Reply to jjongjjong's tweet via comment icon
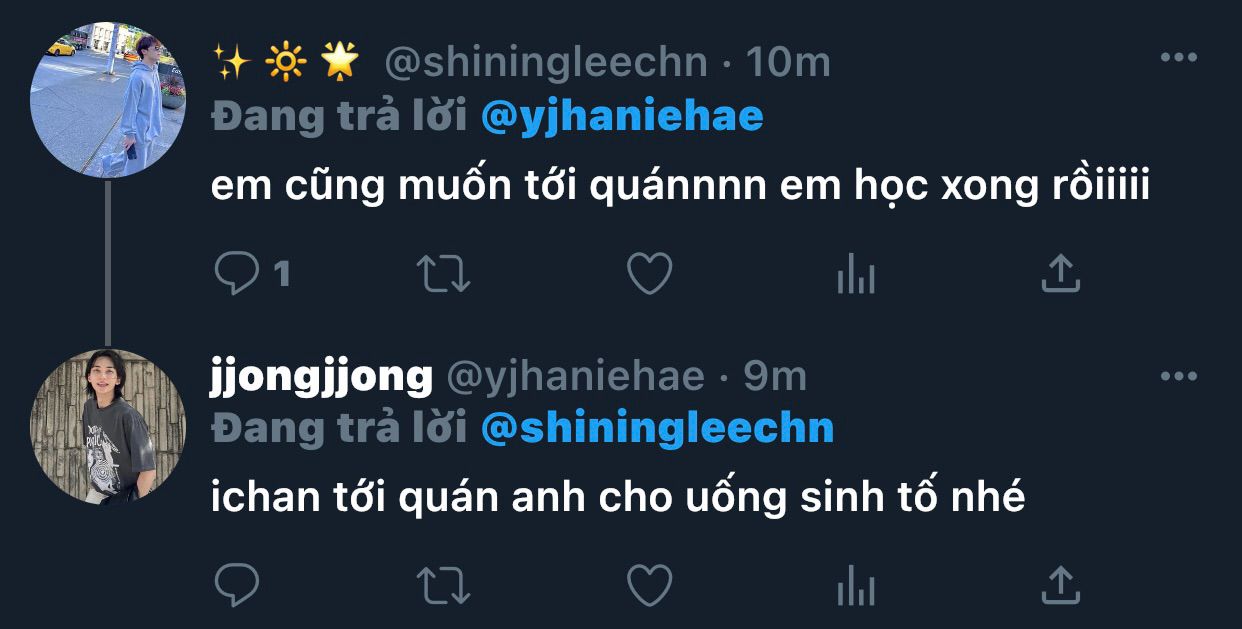Screen dimensions: 1242x629 pyautogui.click(x=237, y=585)
